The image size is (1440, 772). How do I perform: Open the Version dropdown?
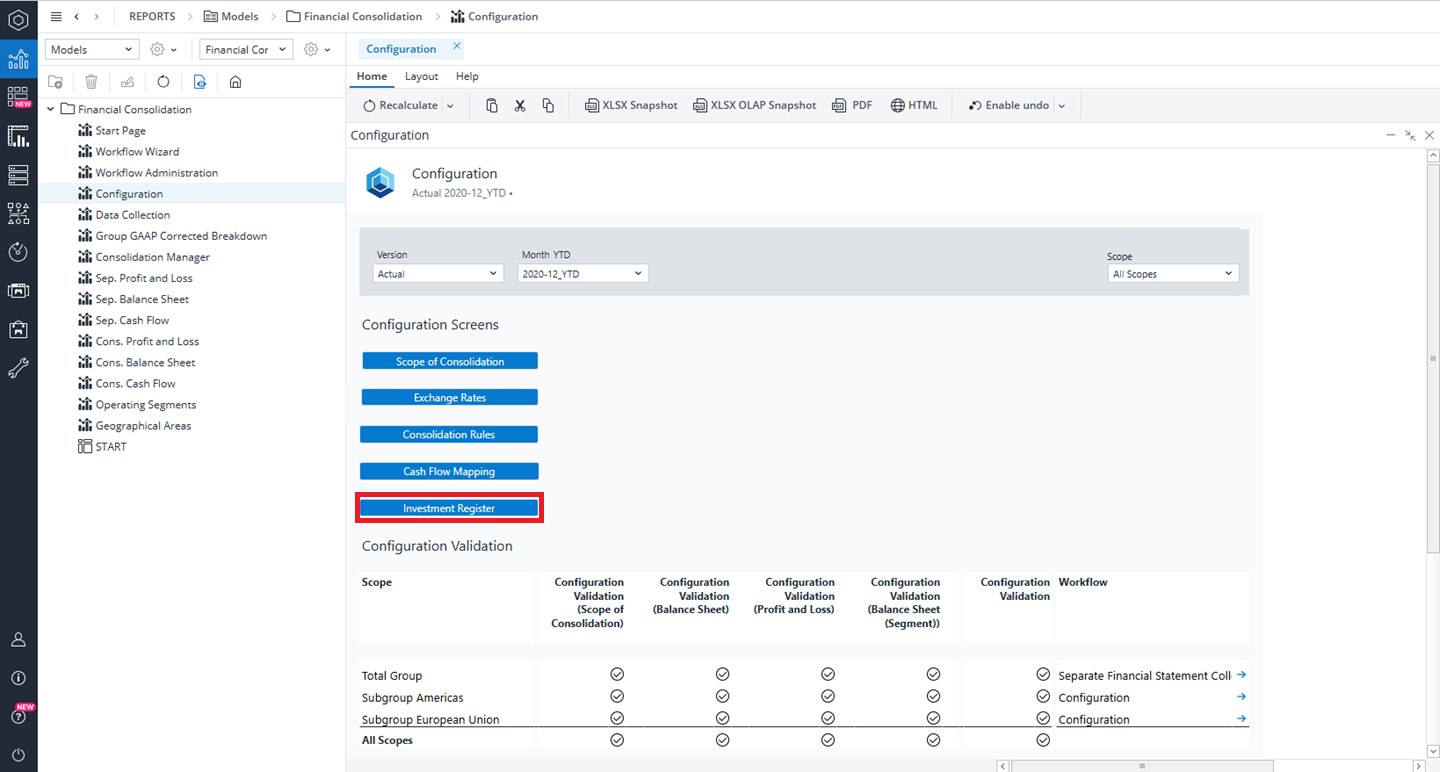coord(438,273)
